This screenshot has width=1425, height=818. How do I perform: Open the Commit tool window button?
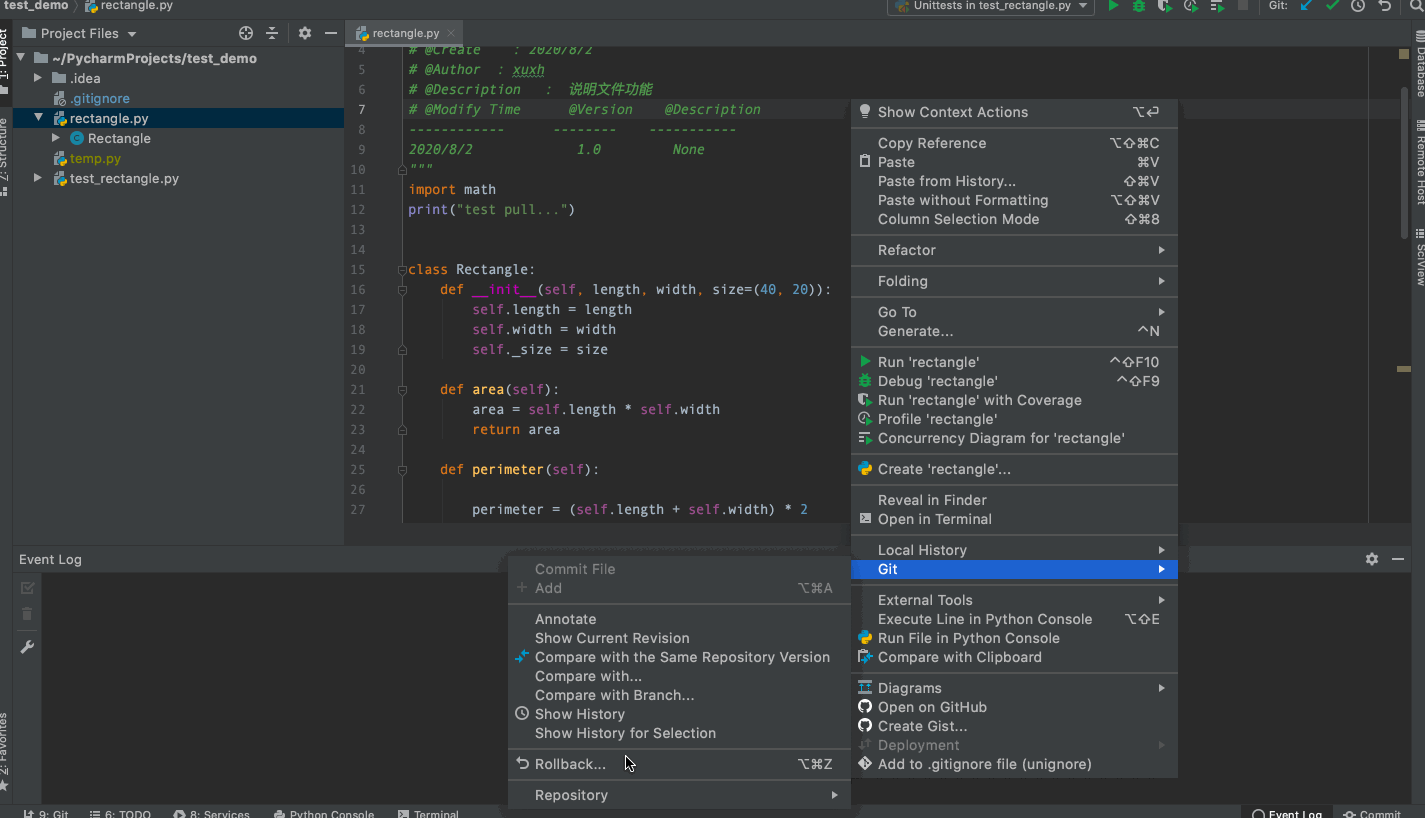point(1372,813)
